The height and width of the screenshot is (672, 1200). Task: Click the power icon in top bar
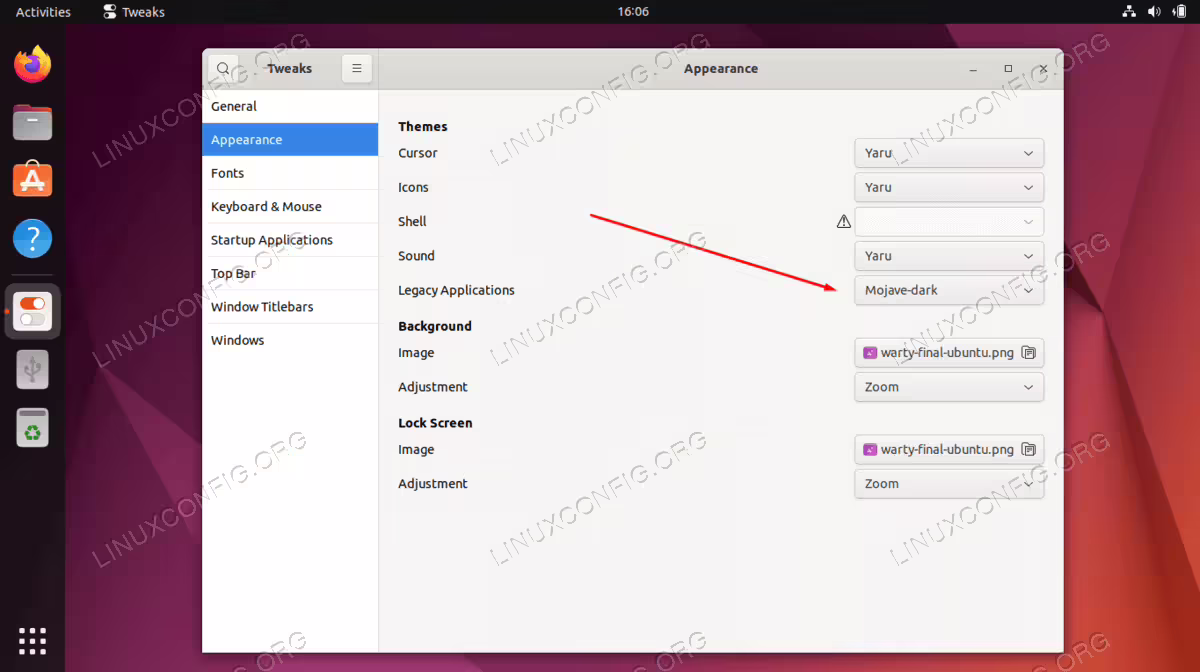[1178, 12]
